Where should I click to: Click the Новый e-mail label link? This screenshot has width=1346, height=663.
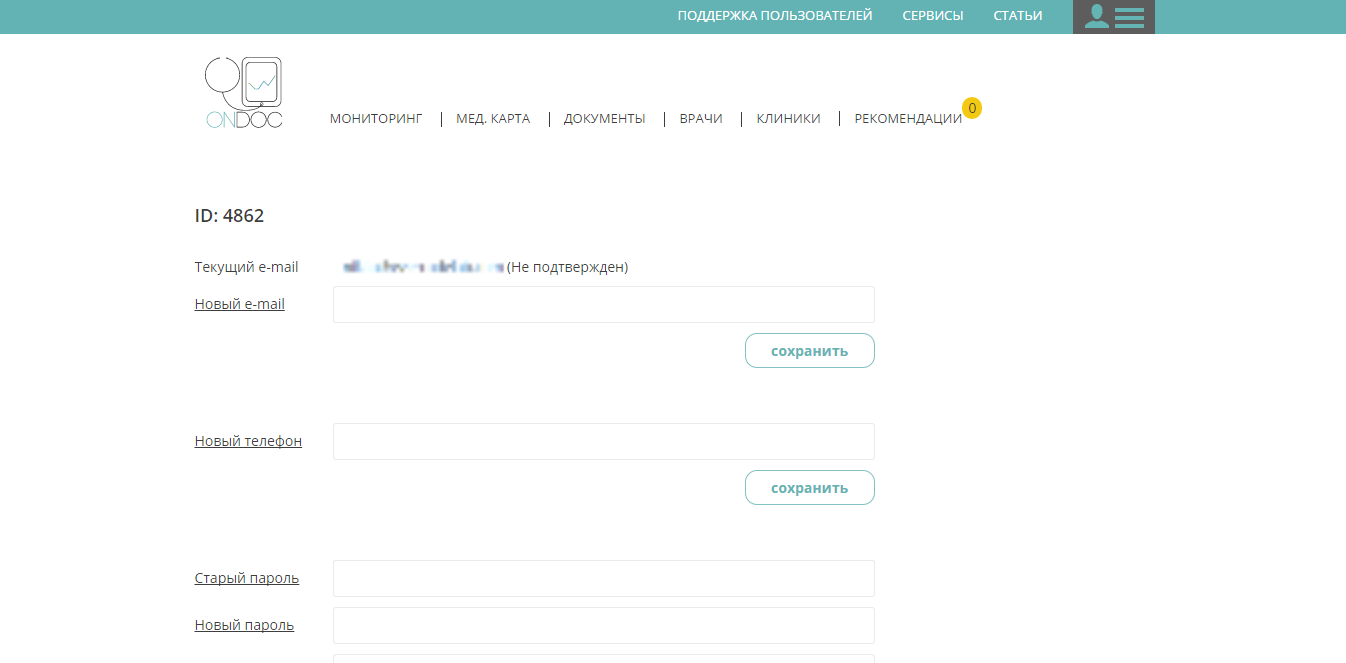239,304
